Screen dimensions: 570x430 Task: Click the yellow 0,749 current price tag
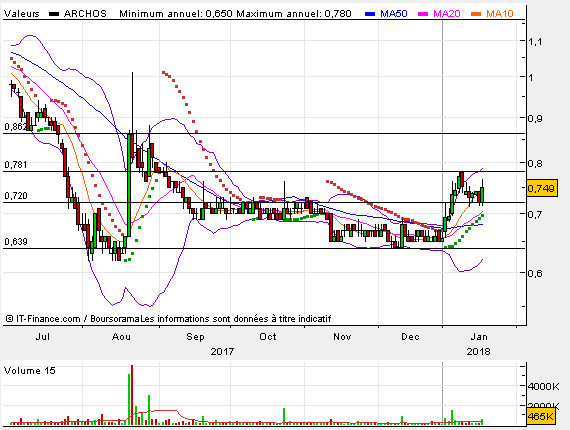point(542,188)
